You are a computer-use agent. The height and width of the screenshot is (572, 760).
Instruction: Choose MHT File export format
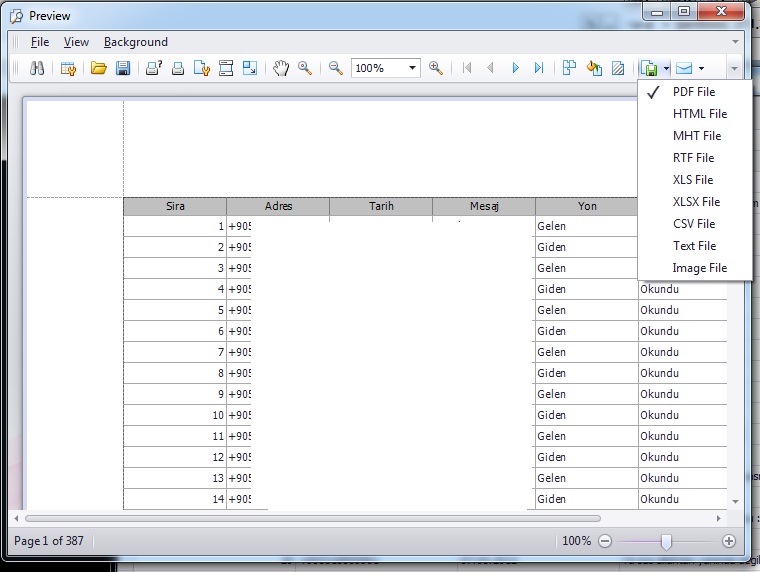tap(695, 136)
